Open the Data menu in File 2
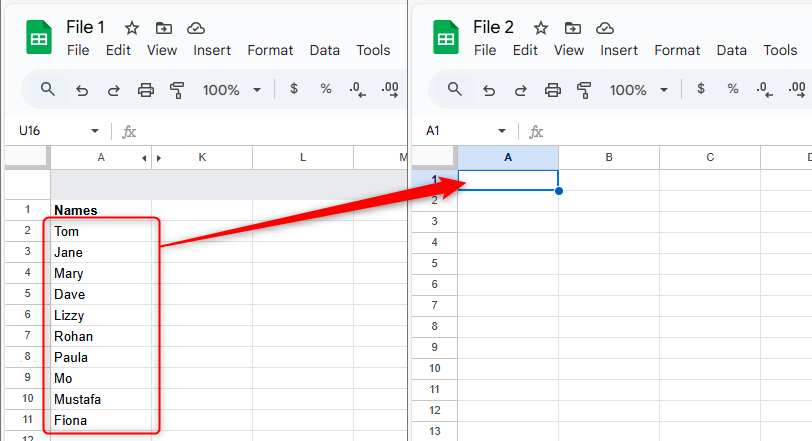This screenshot has width=812, height=441. pos(731,50)
